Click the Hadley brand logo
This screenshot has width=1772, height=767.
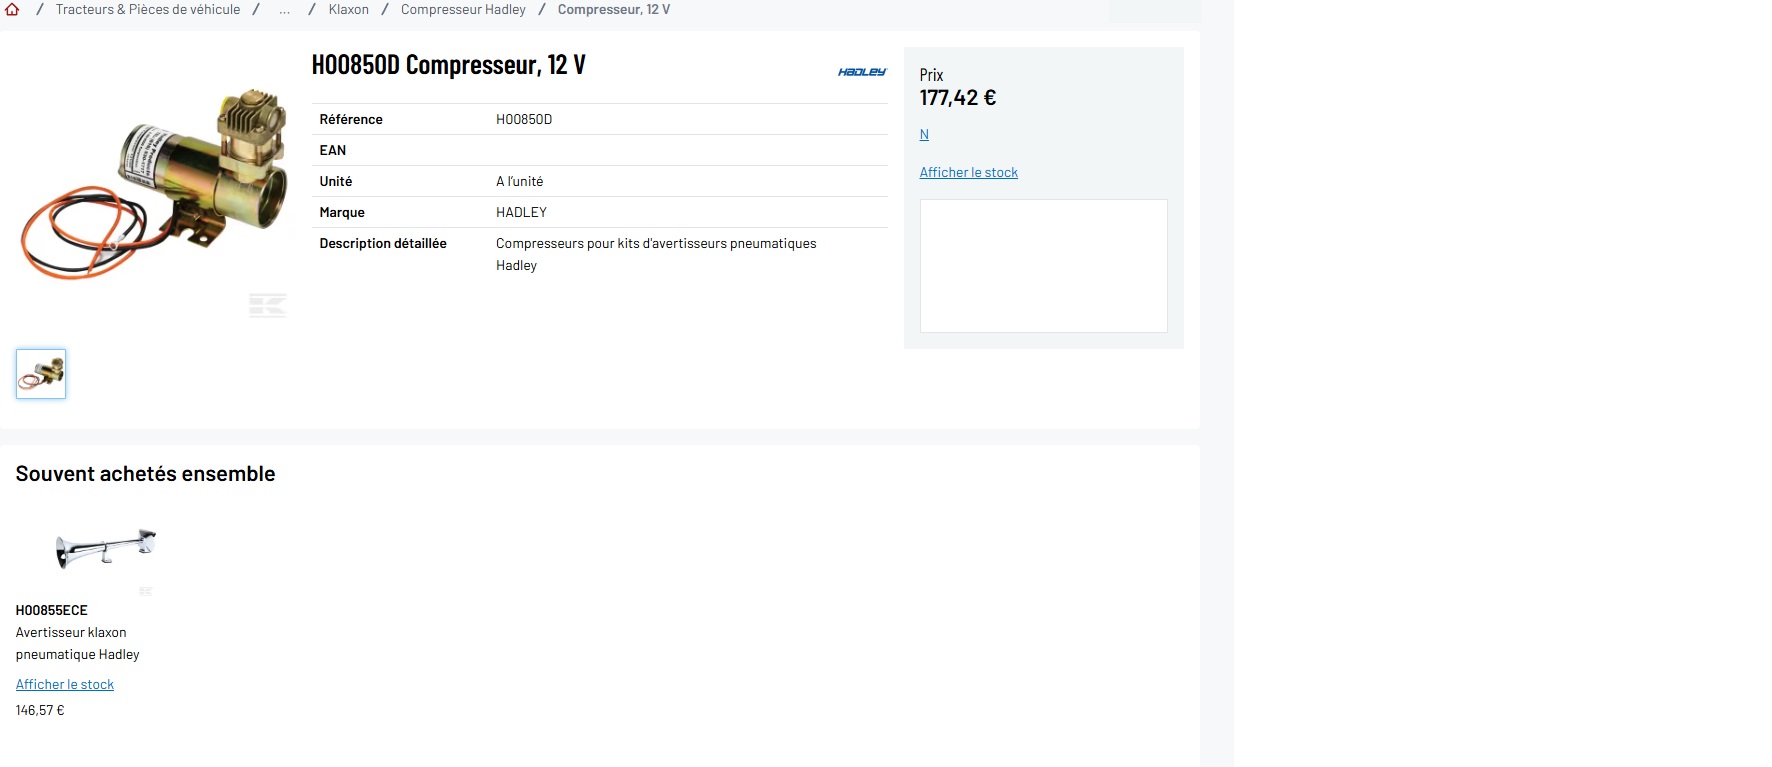(x=862, y=72)
